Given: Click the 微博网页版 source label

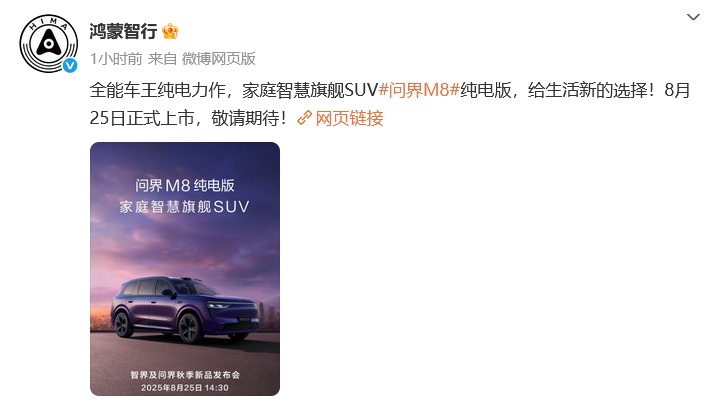Looking at the screenshot, I should pos(219,59).
